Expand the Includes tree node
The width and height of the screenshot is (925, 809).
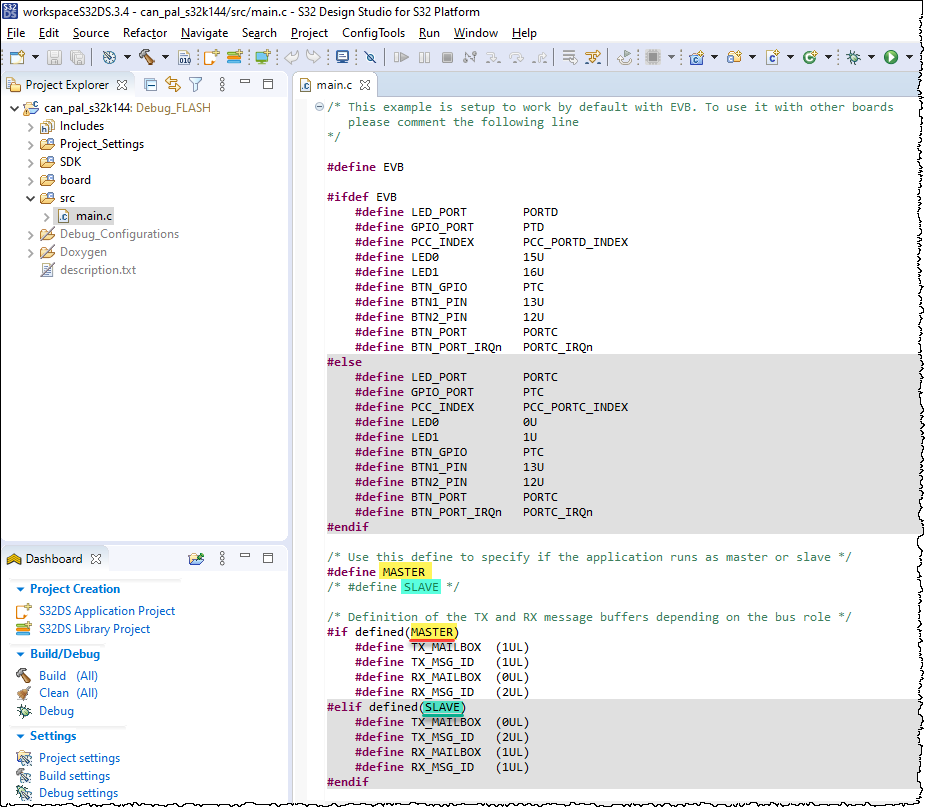pyautogui.click(x=31, y=125)
